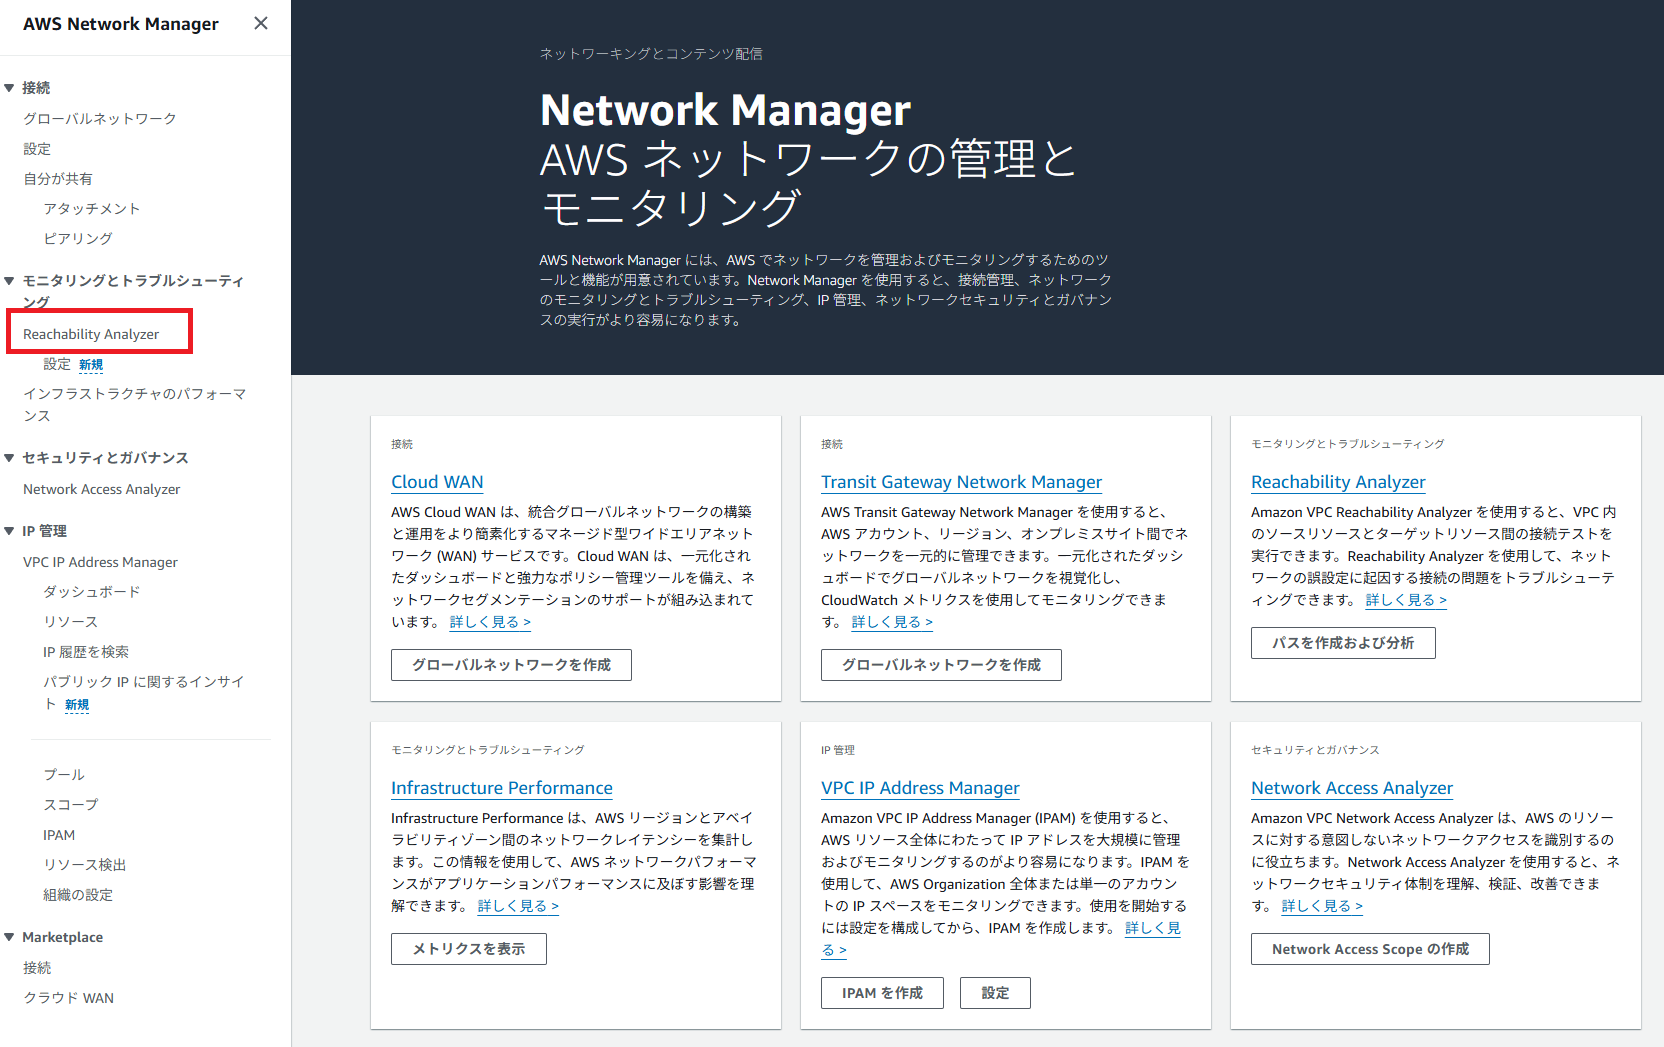Open リソース sidebar item
Viewport: 1664px width, 1047px height.
[x=71, y=622]
